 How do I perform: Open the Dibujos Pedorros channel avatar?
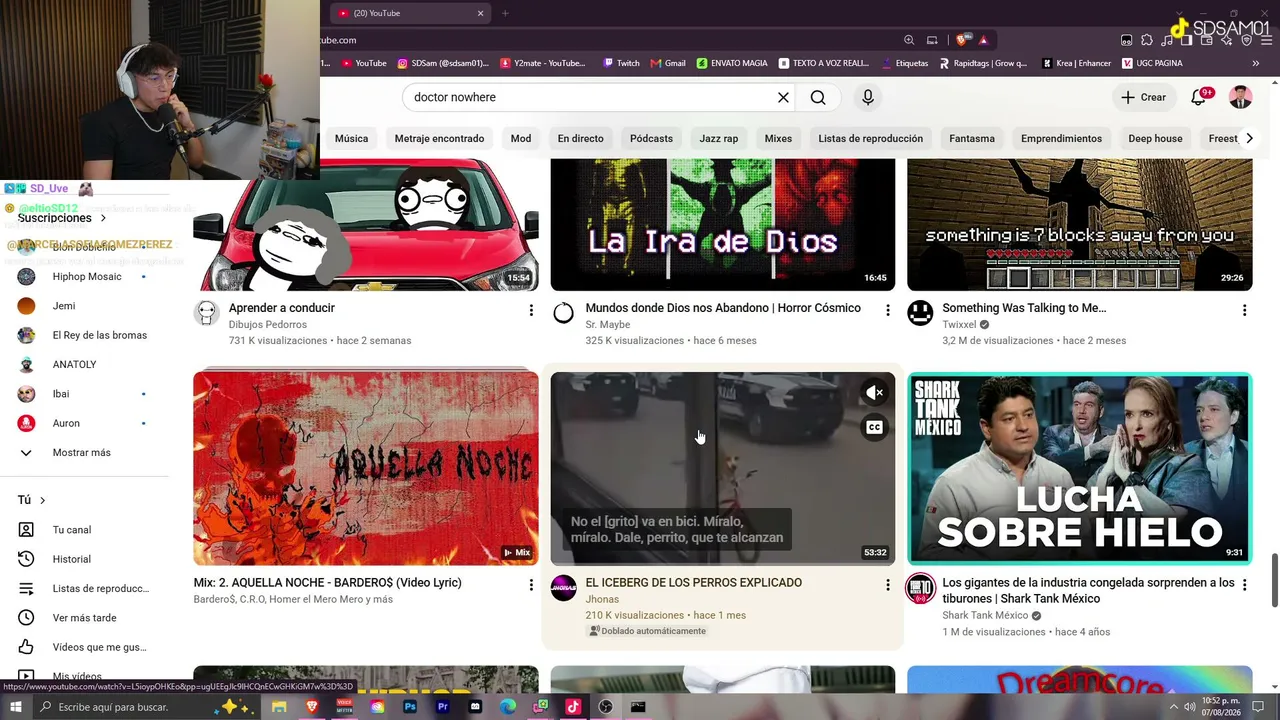click(x=207, y=313)
